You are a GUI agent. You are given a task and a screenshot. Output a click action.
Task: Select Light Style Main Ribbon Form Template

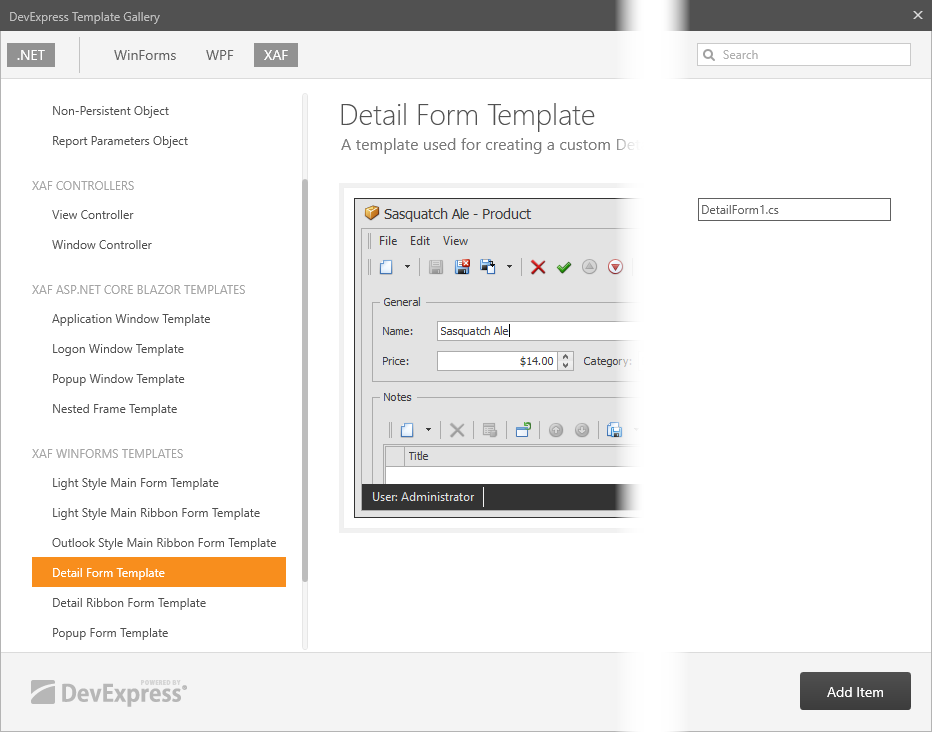156,513
